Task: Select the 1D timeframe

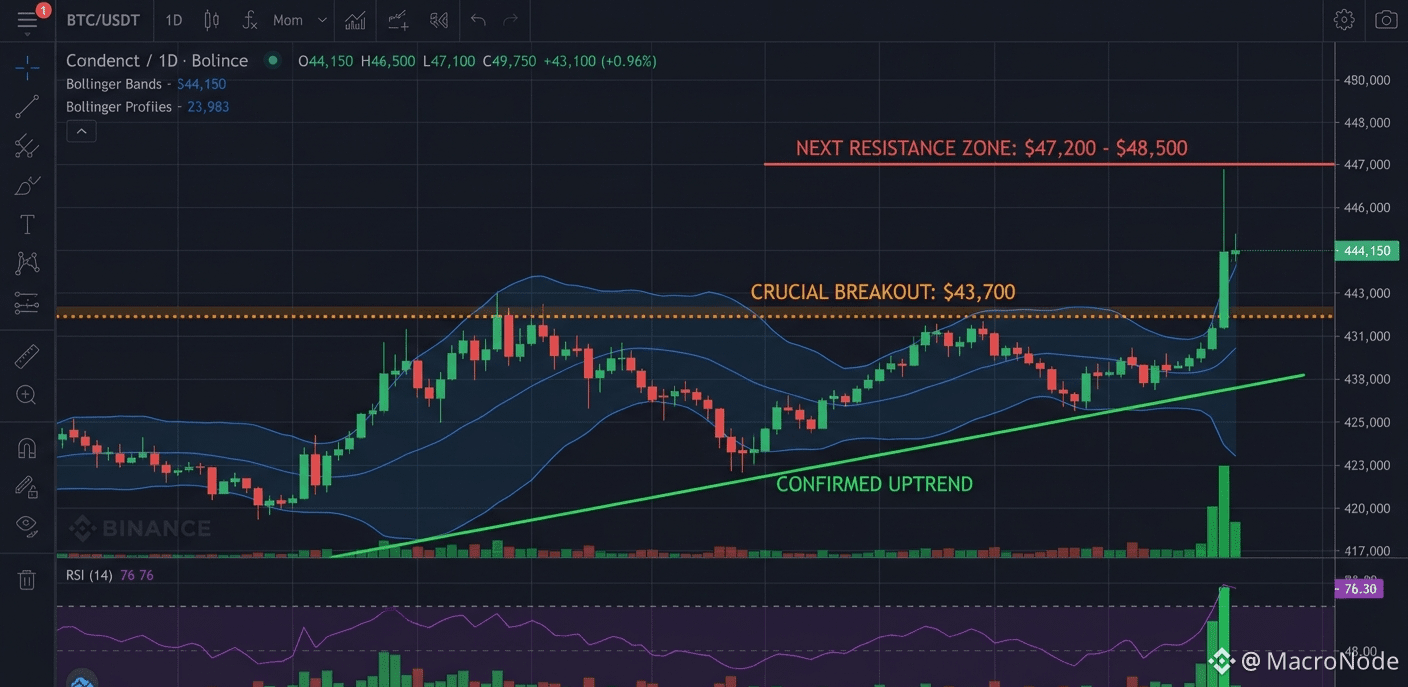Action: 174,20
